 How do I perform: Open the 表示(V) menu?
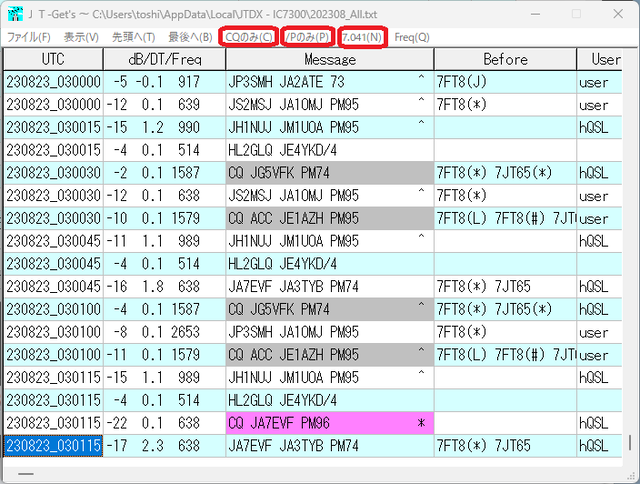coord(81,38)
